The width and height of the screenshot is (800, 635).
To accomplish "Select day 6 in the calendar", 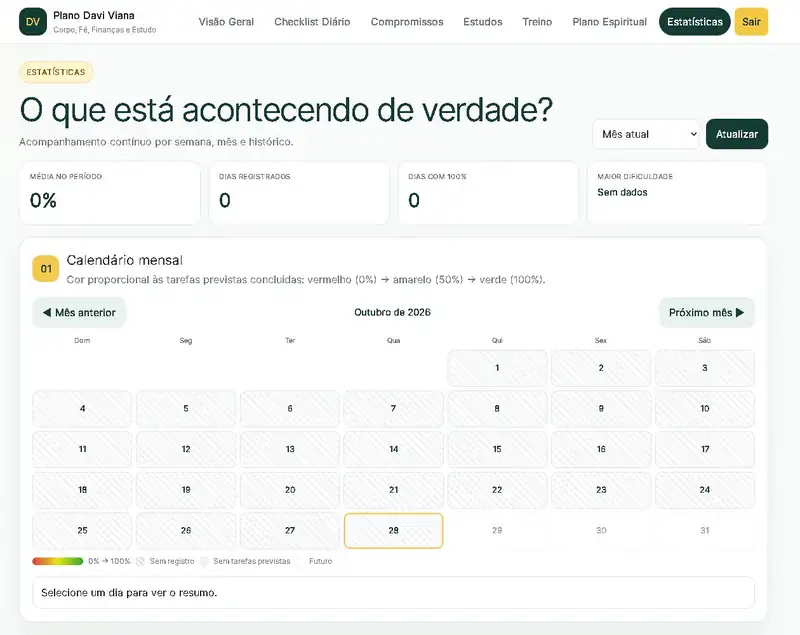I will coord(290,409).
